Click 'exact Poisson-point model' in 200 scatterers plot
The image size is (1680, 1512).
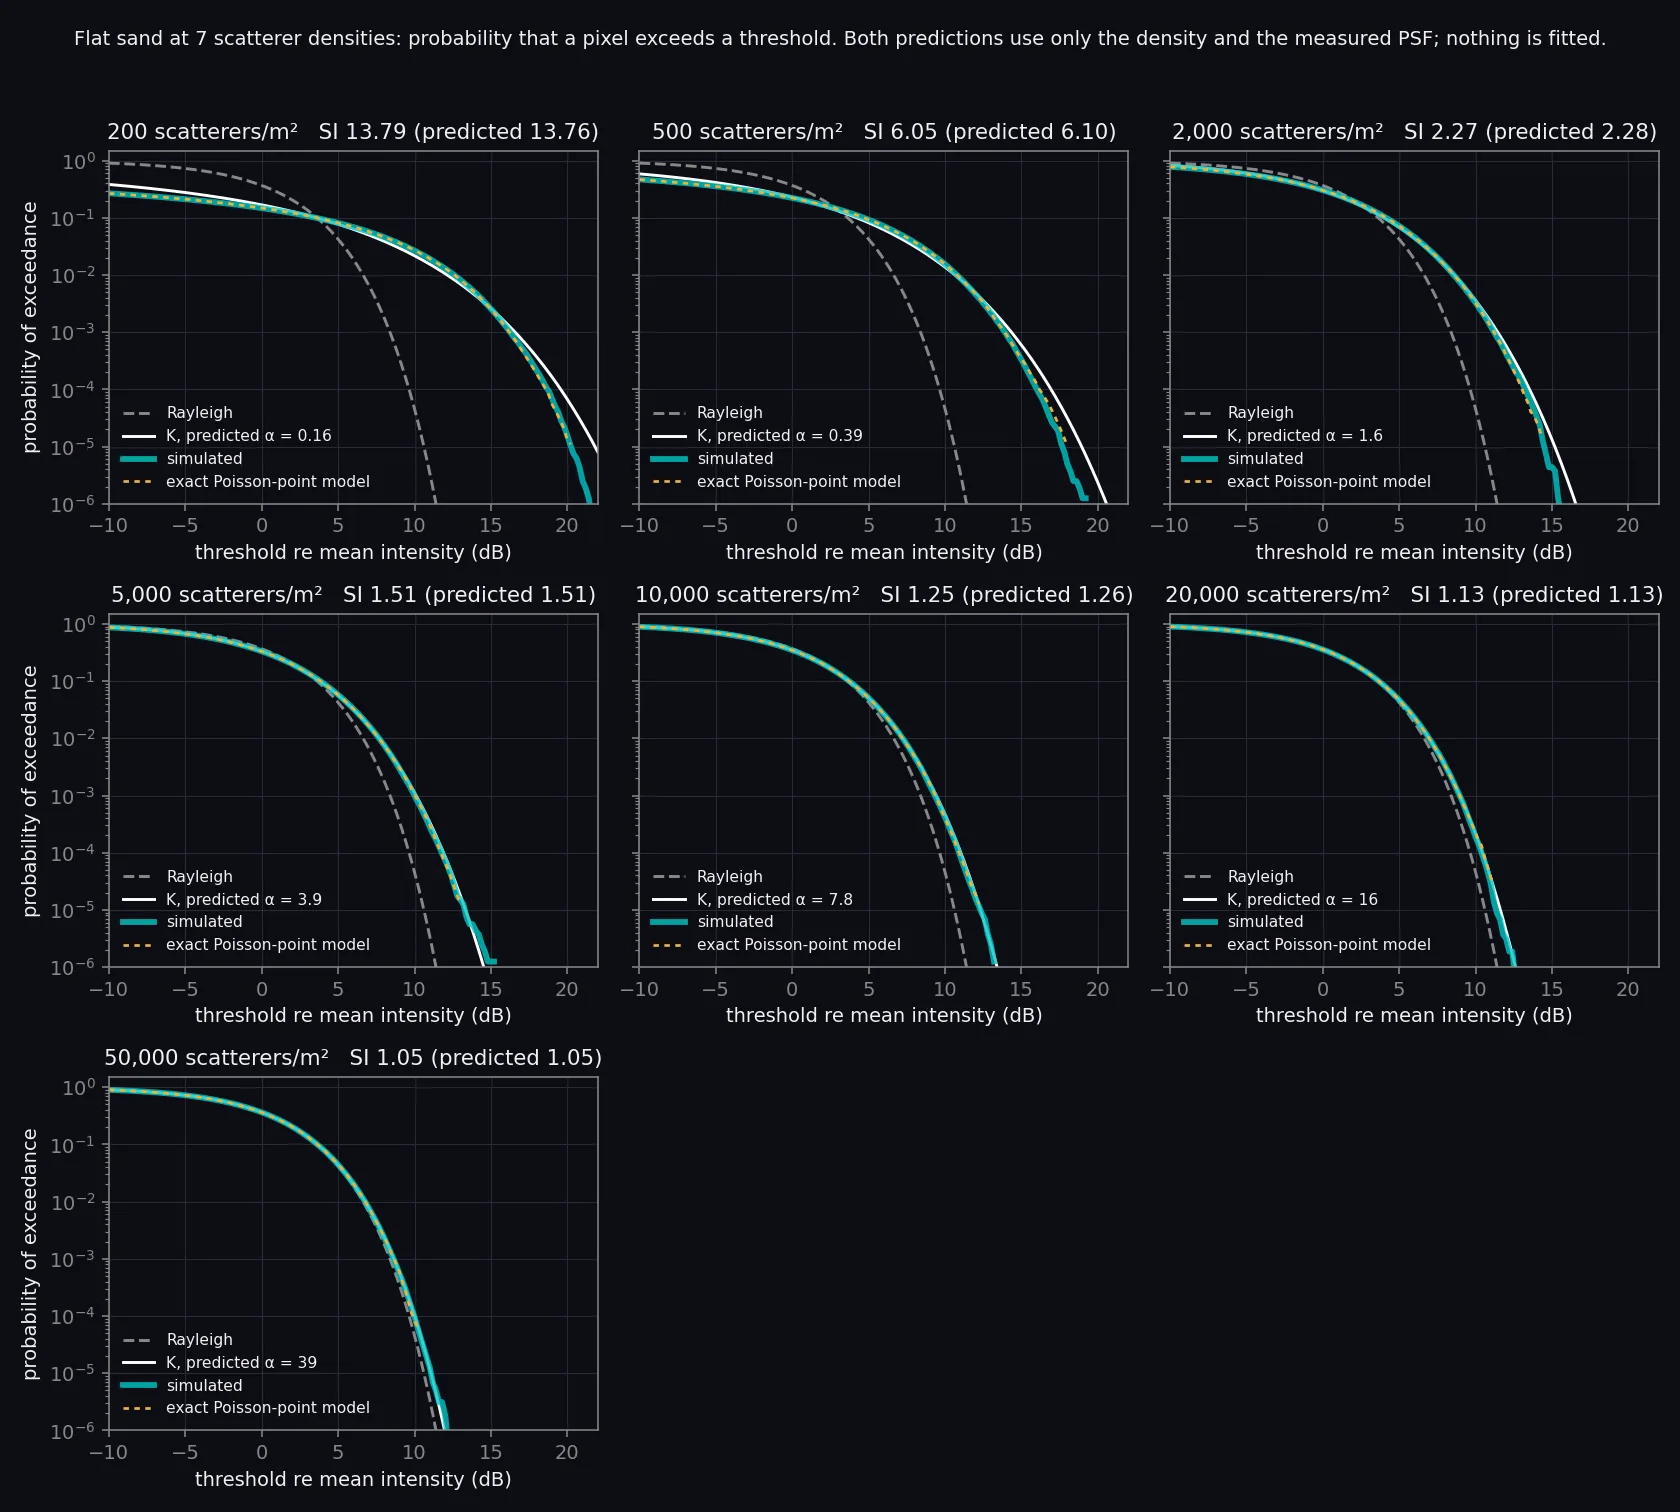click(x=268, y=482)
